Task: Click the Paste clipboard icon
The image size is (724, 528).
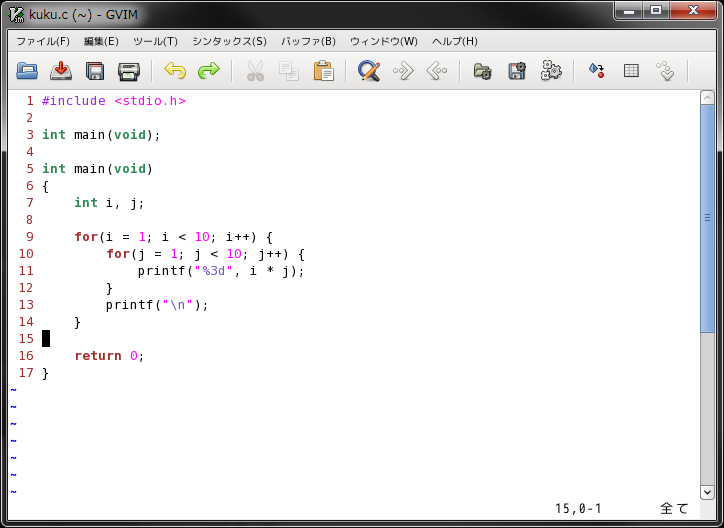Action: click(323, 71)
